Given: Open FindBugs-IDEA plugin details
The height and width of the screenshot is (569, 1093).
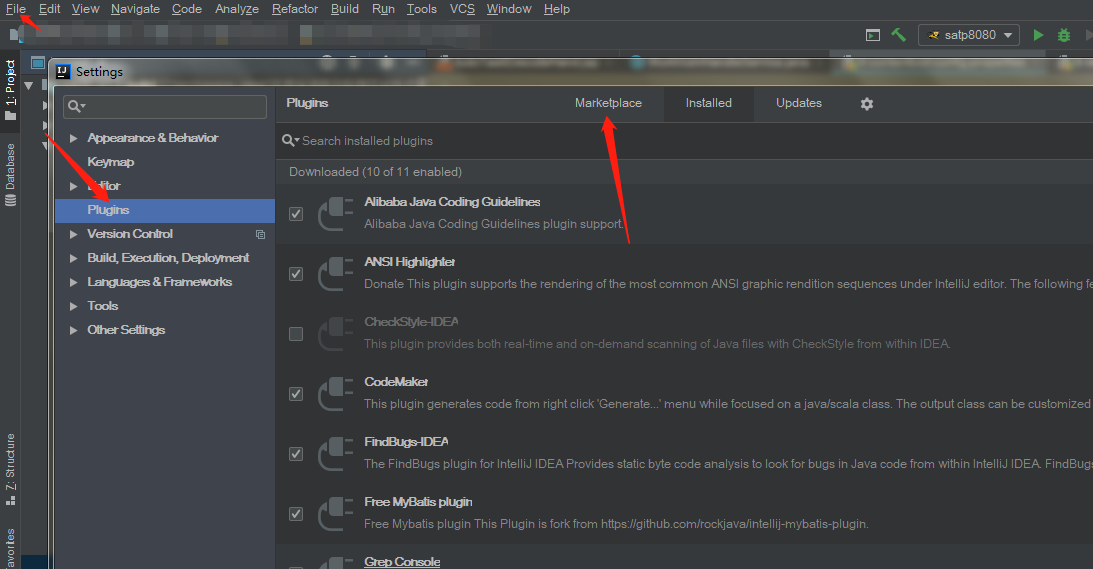Looking at the screenshot, I should 406,442.
